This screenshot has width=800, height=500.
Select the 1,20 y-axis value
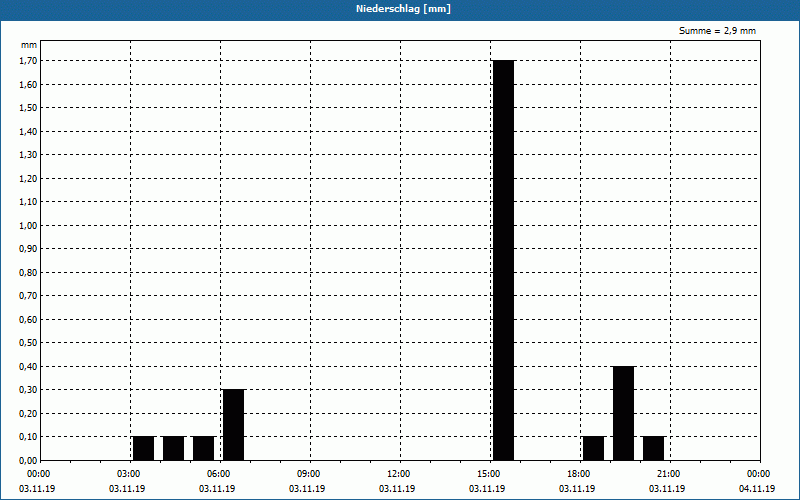[28, 178]
